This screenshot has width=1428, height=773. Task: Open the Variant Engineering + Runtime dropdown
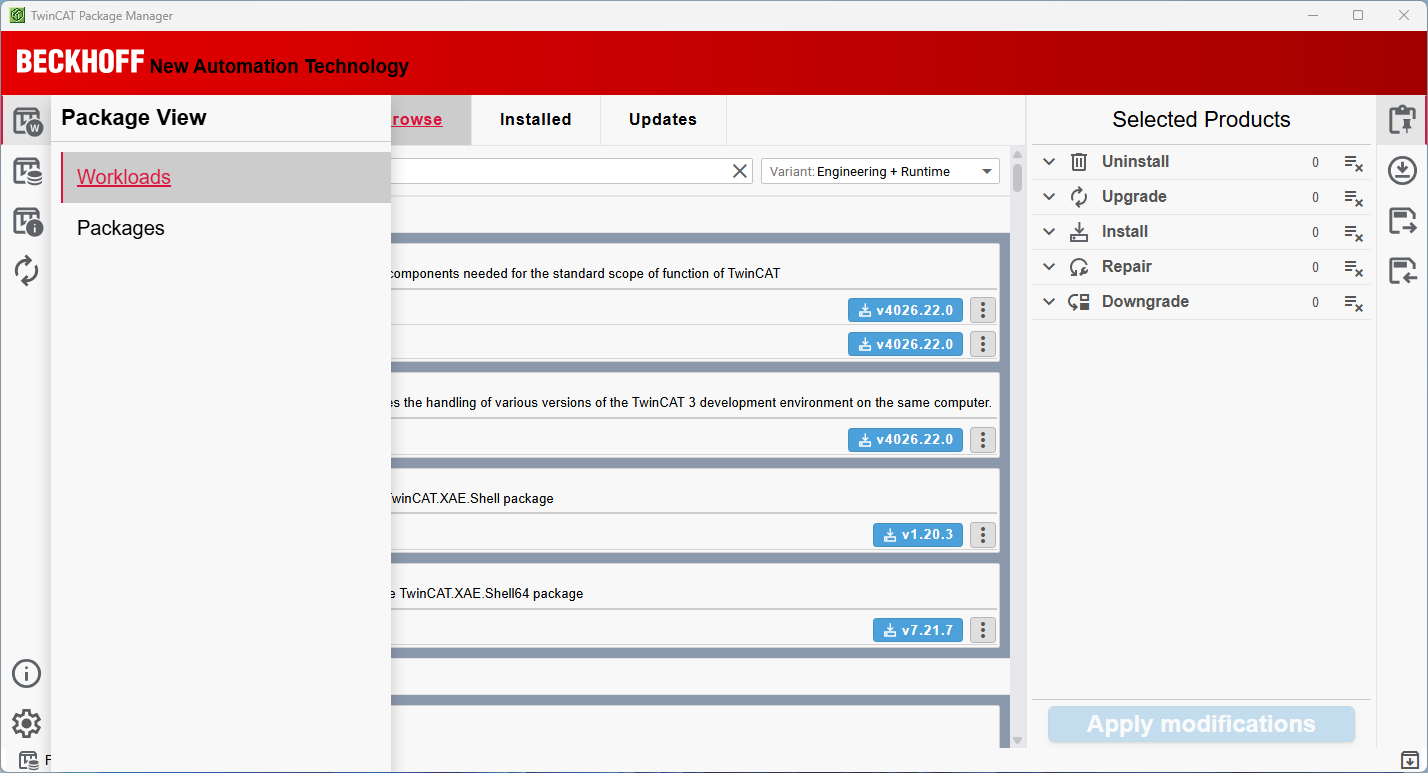click(x=880, y=171)
